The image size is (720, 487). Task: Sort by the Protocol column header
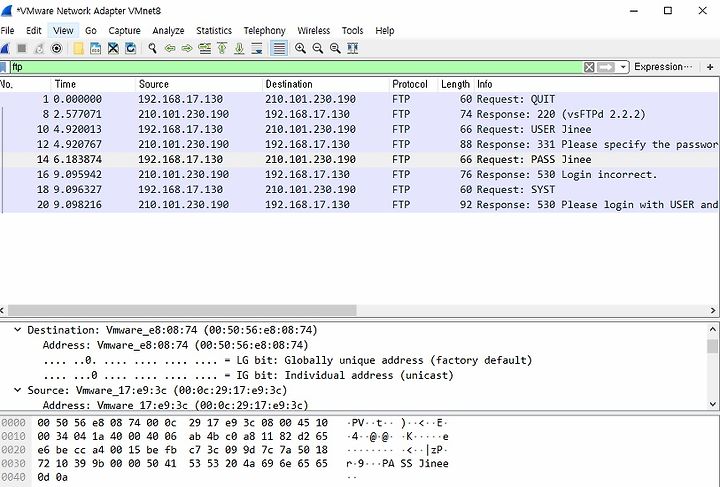pos(413,84)
